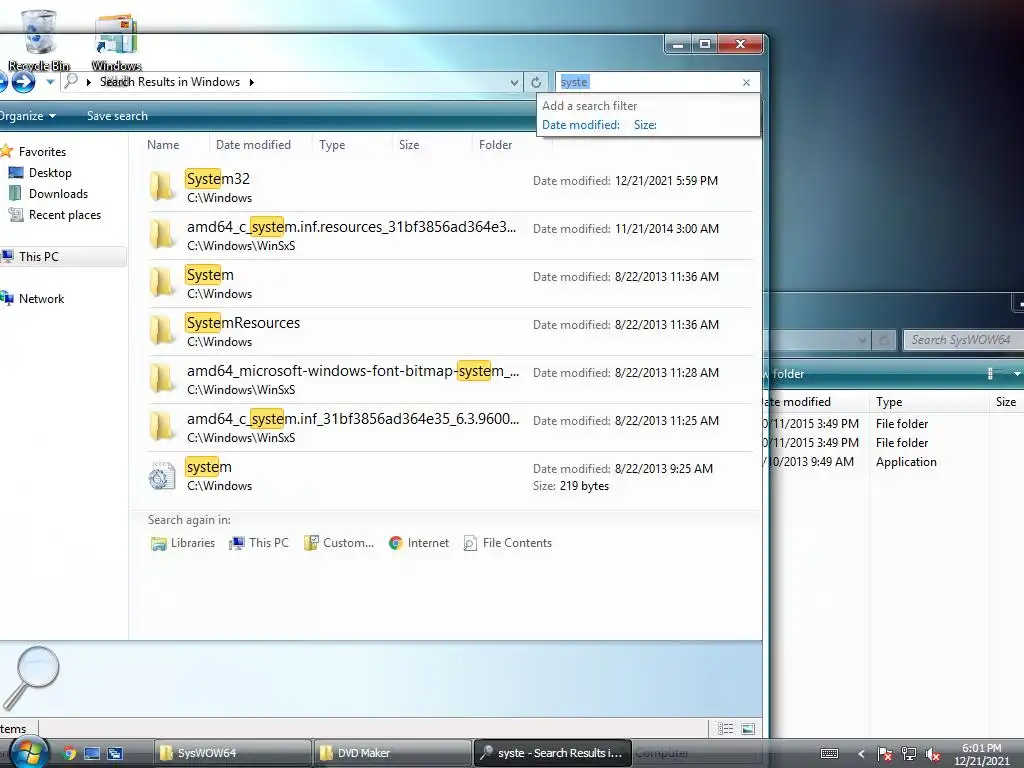Open the SysWOW64 taskbar window
The width and height of the screenshot is (1024, 768).
click(233, 753)
